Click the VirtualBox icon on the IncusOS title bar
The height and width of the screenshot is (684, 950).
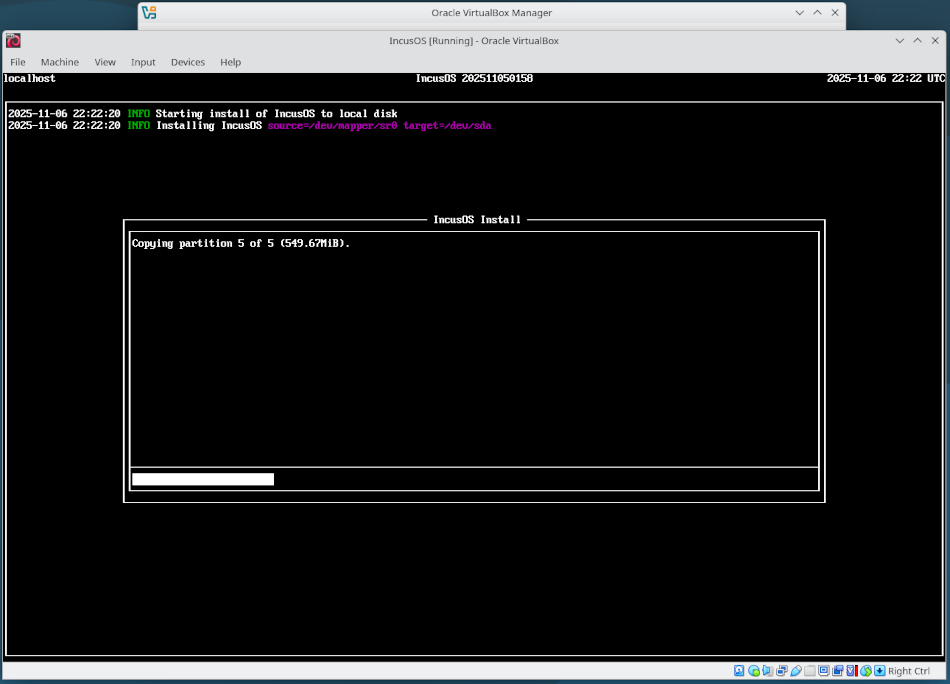click(13, 40)
